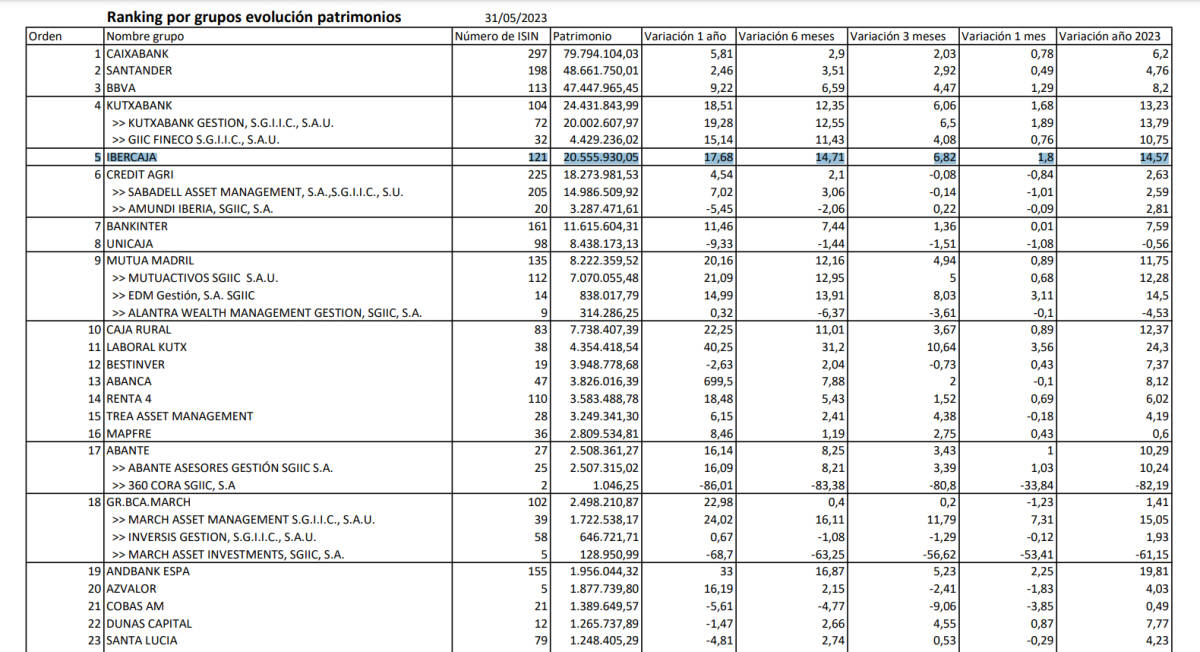This screenshot has width=1200, height=652.
Task: Select the UNICAJA group name
Action: click(131, 243)
